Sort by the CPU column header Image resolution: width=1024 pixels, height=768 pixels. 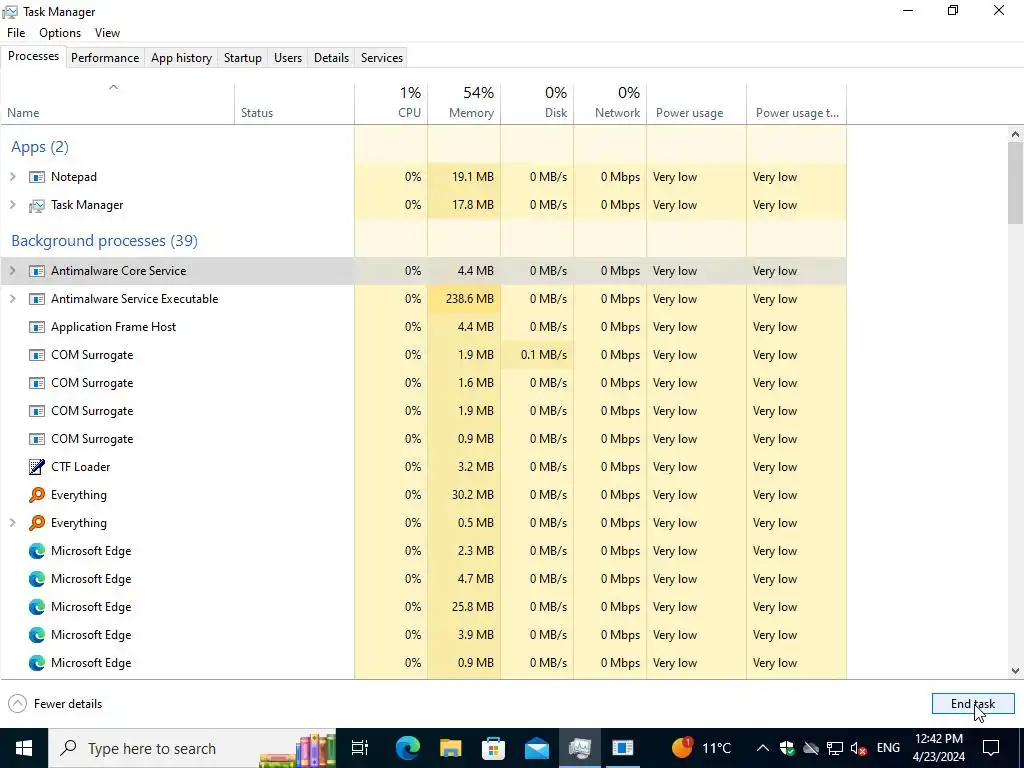[391, 104]
